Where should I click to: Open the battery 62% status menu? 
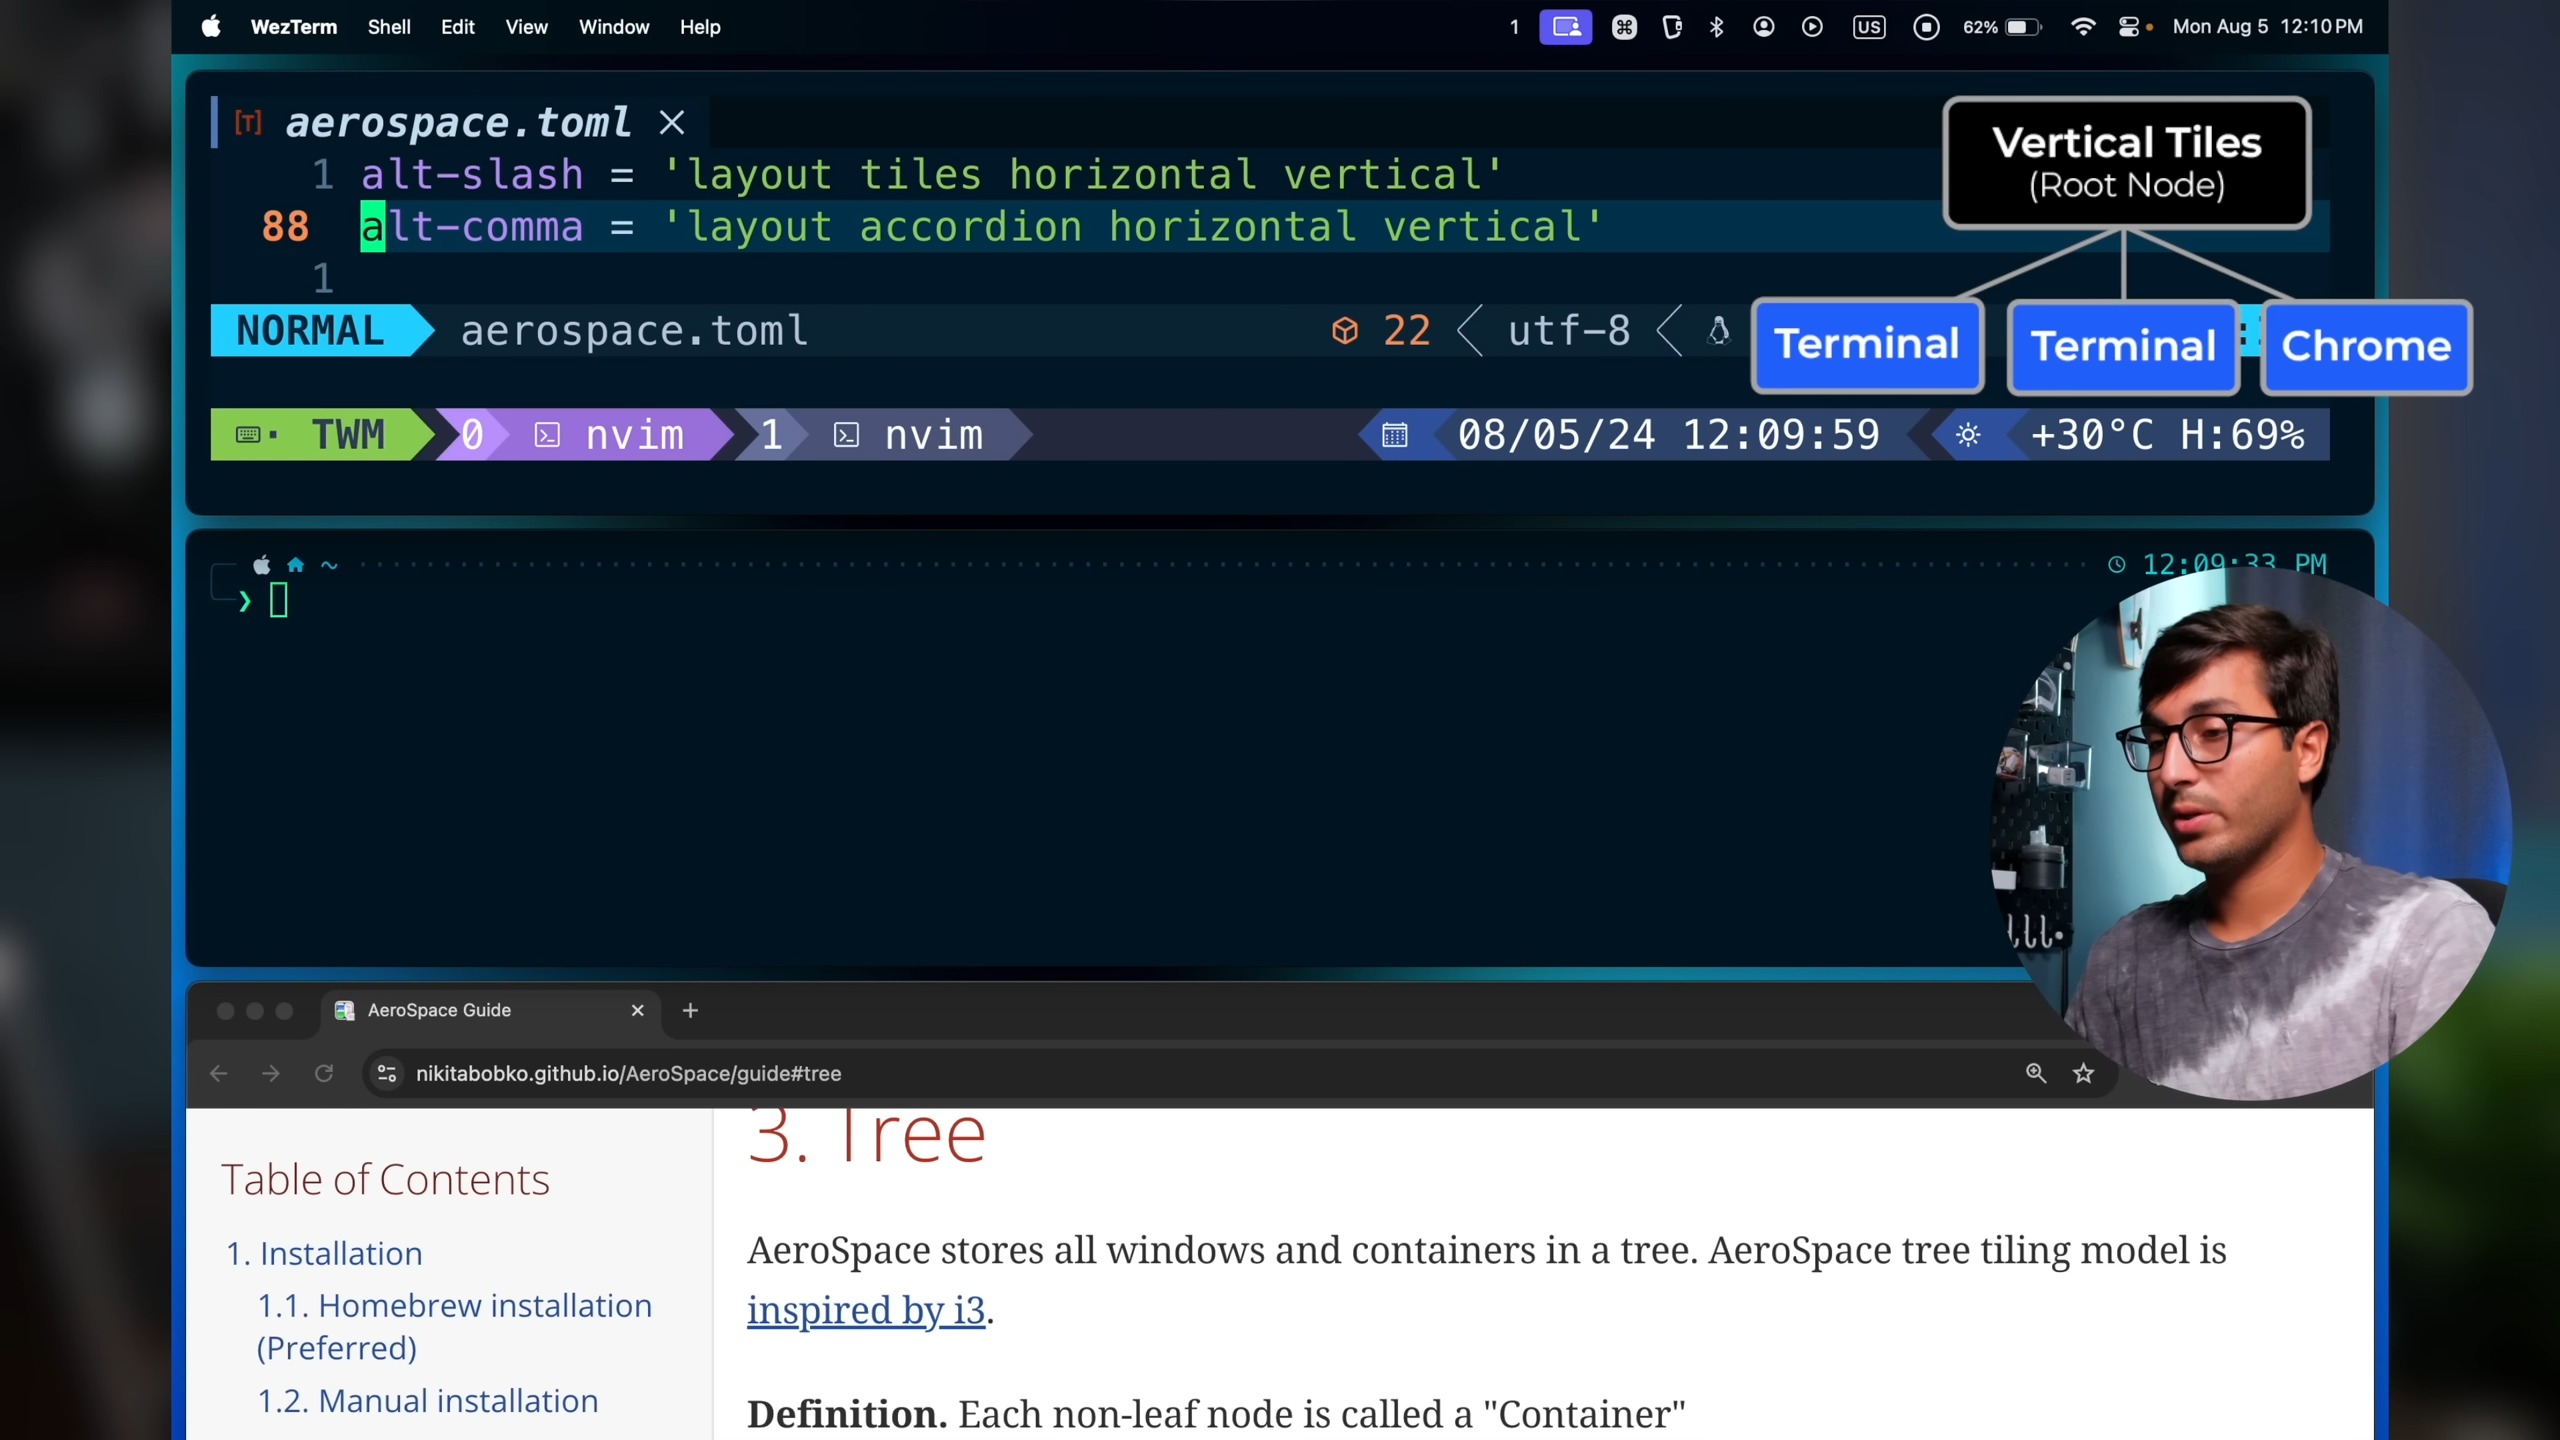pos(2001,27)
